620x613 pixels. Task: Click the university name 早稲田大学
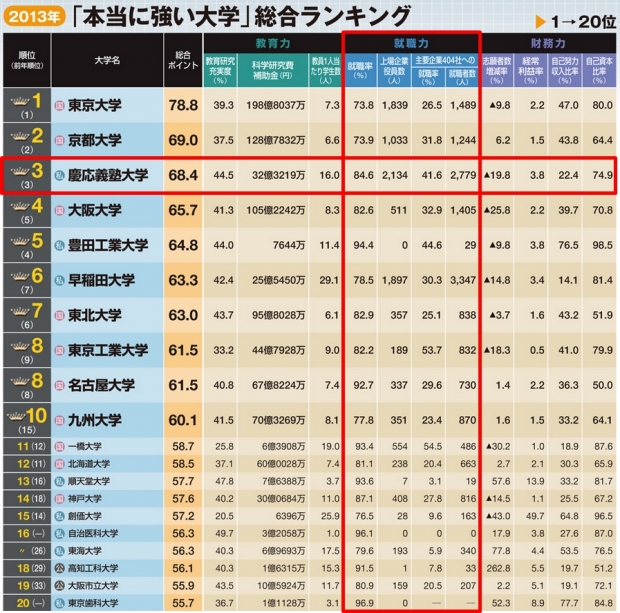tap(101, 280)
